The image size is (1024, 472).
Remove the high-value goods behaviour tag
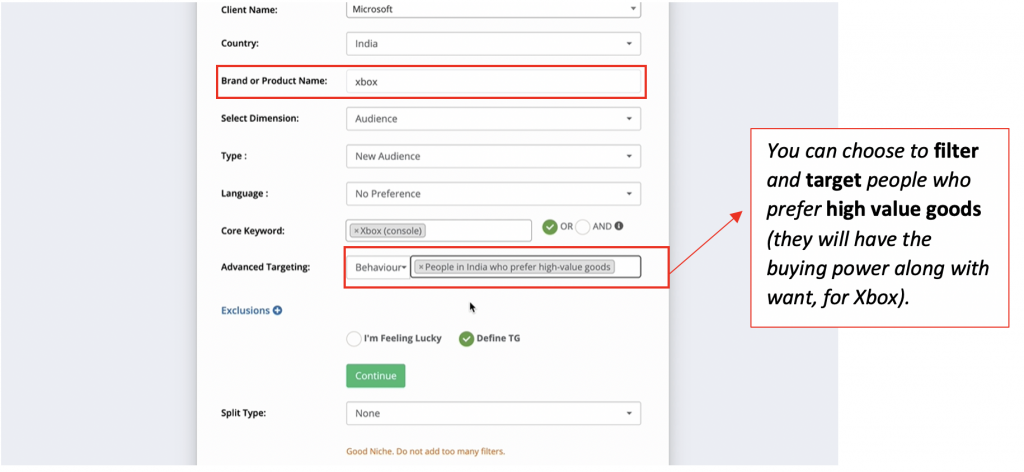pyautogui.click(x=421, y=266)
